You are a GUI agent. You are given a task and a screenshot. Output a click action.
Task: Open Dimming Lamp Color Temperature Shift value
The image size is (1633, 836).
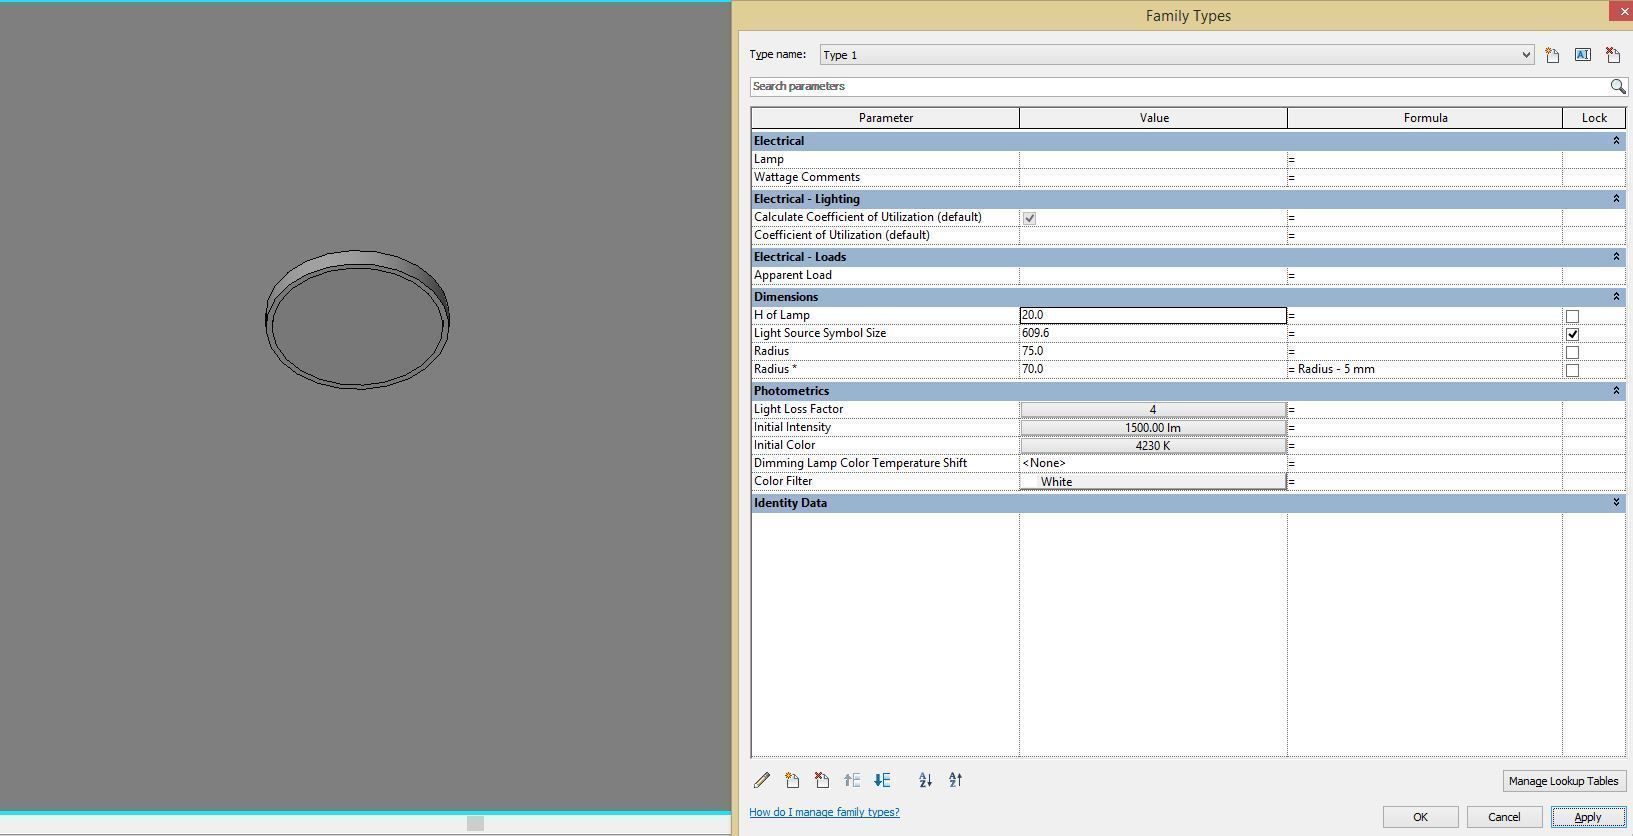pyautogui.click(x=1153, y=463)
